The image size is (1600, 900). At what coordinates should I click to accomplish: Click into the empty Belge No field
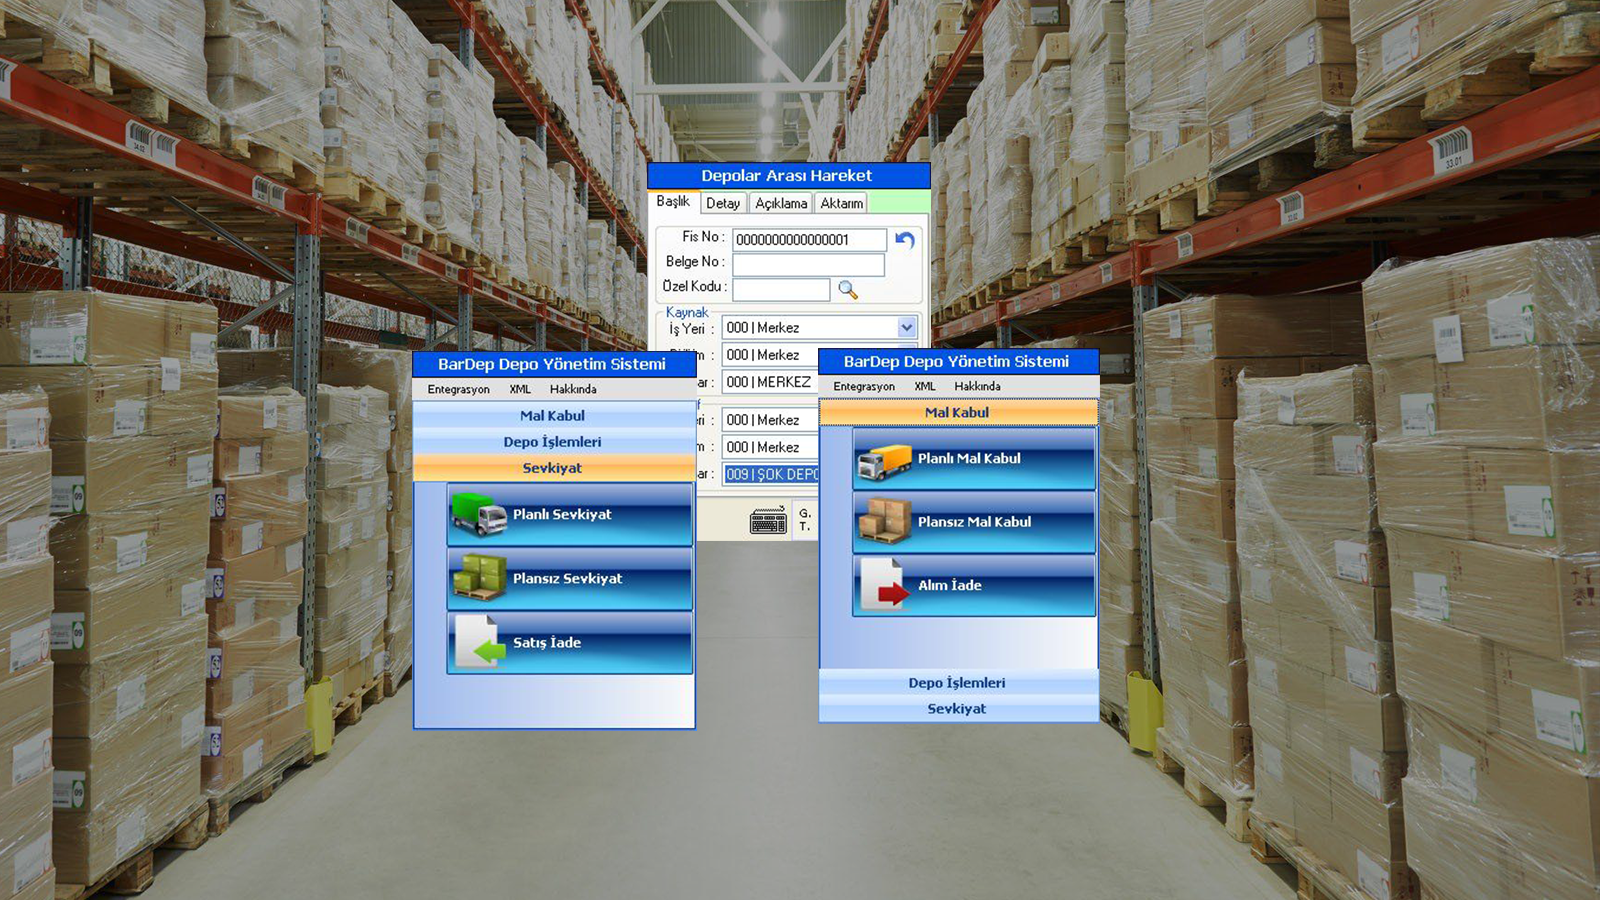[x=808, y=264]
